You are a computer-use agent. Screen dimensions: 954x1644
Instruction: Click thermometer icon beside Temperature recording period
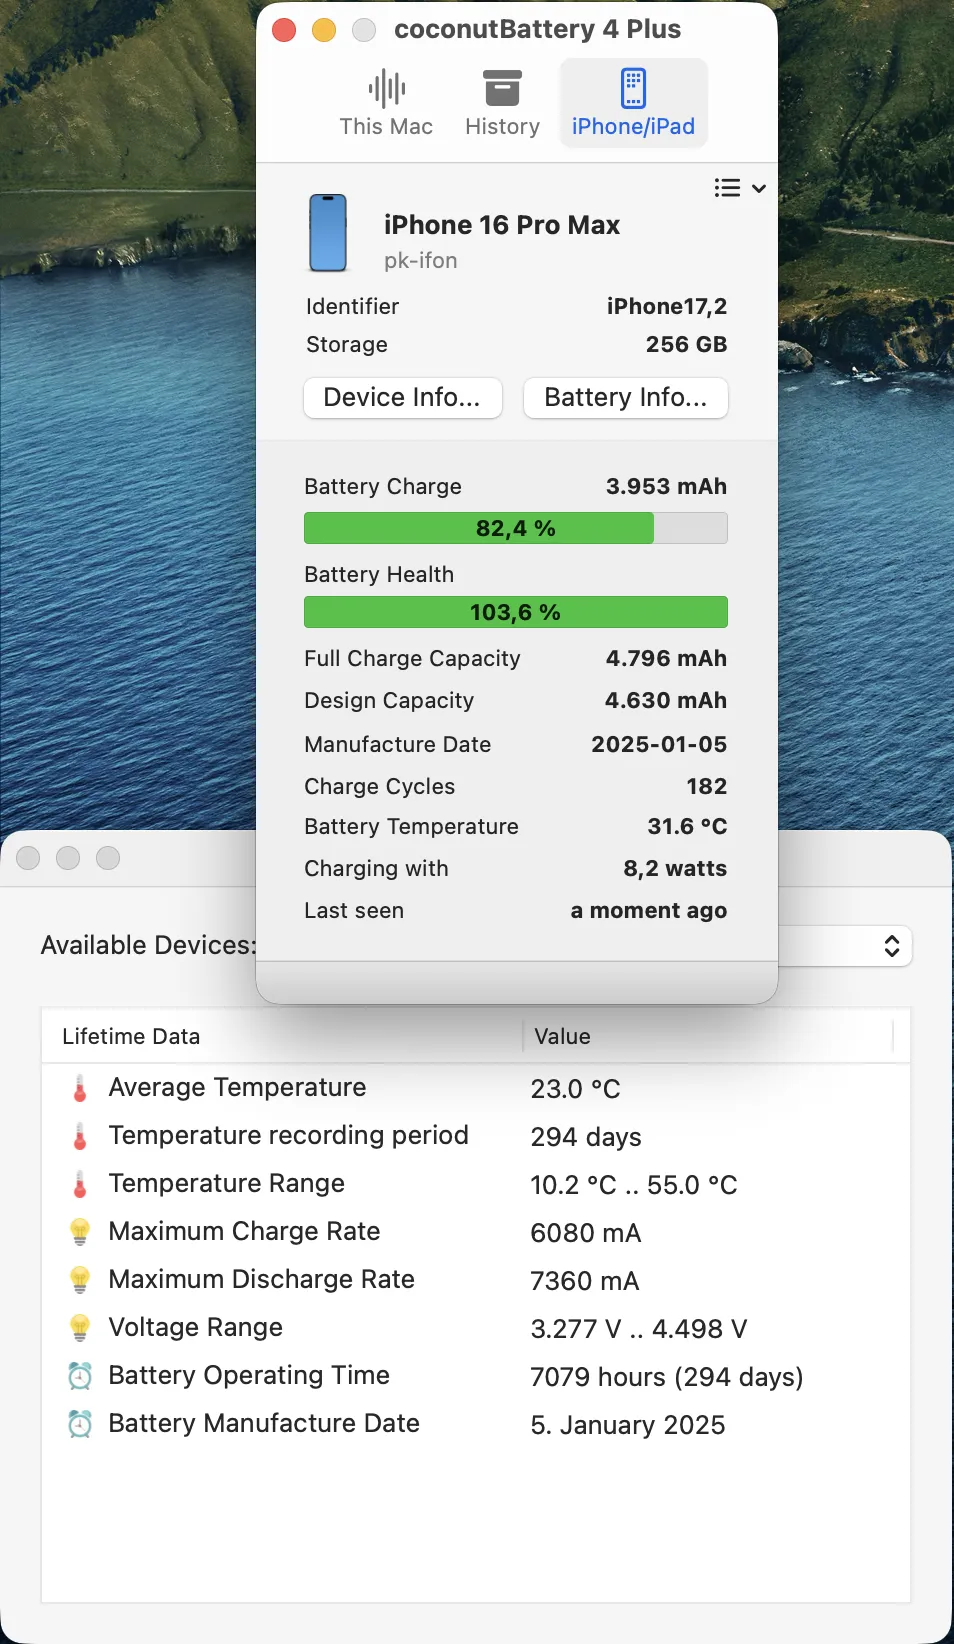coord(80,1136)
